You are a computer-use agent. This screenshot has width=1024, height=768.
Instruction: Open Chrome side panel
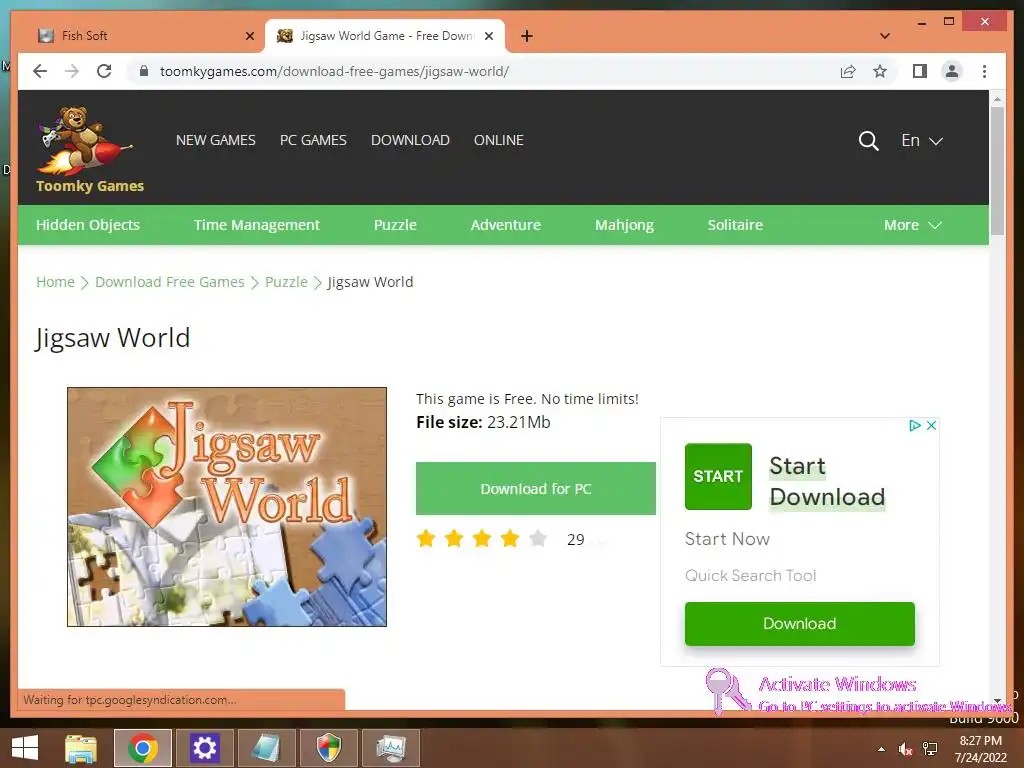point(920,71)
